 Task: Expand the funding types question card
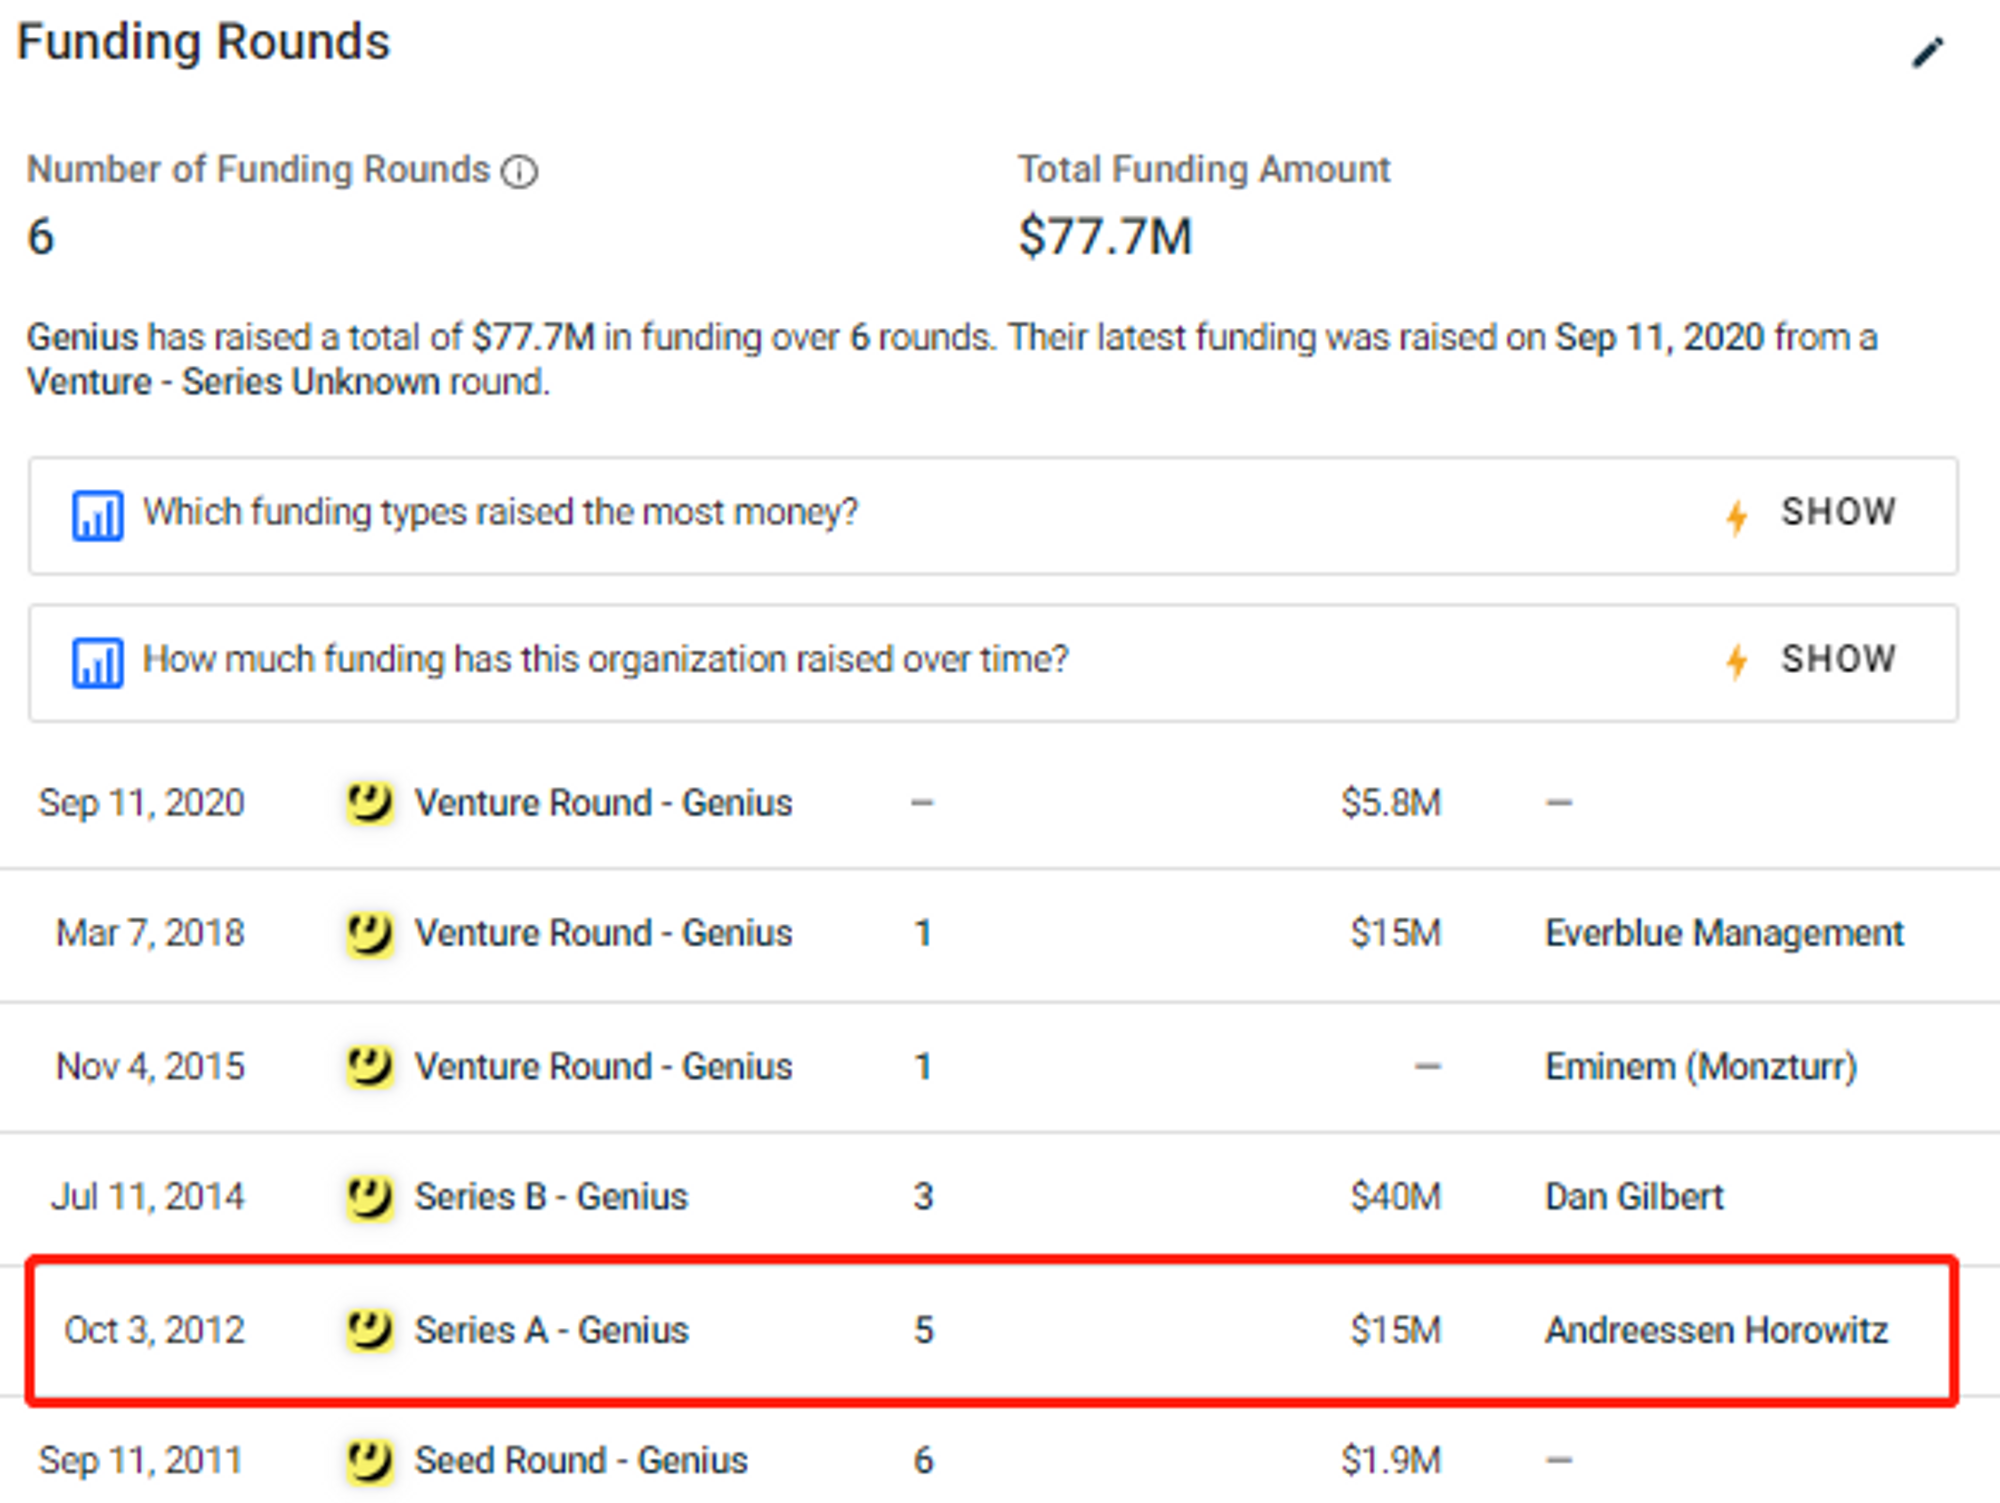993,516
